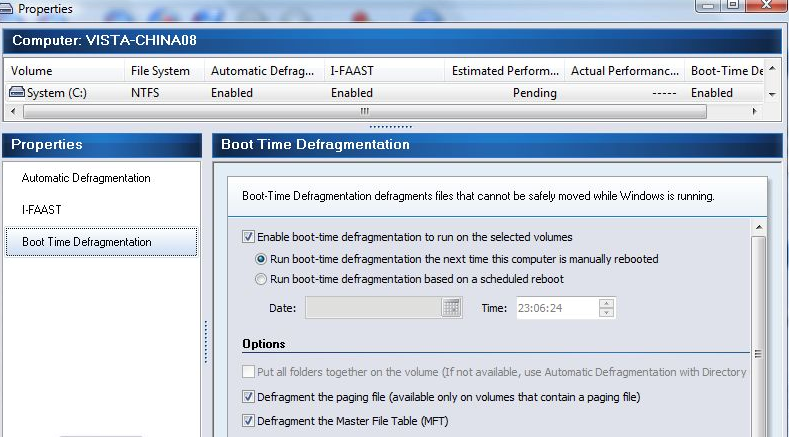789x437 pixels.
Task: Uncheck Enable boot-time defragmentation checkbox
Action: pos(248,237)
